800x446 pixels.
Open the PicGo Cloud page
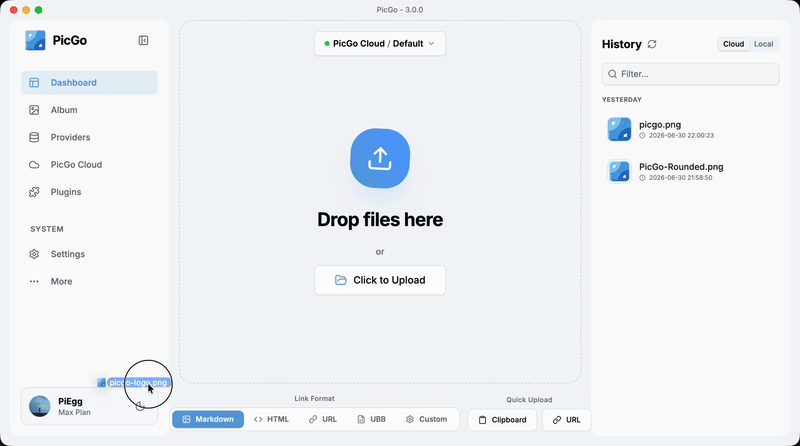89,164
